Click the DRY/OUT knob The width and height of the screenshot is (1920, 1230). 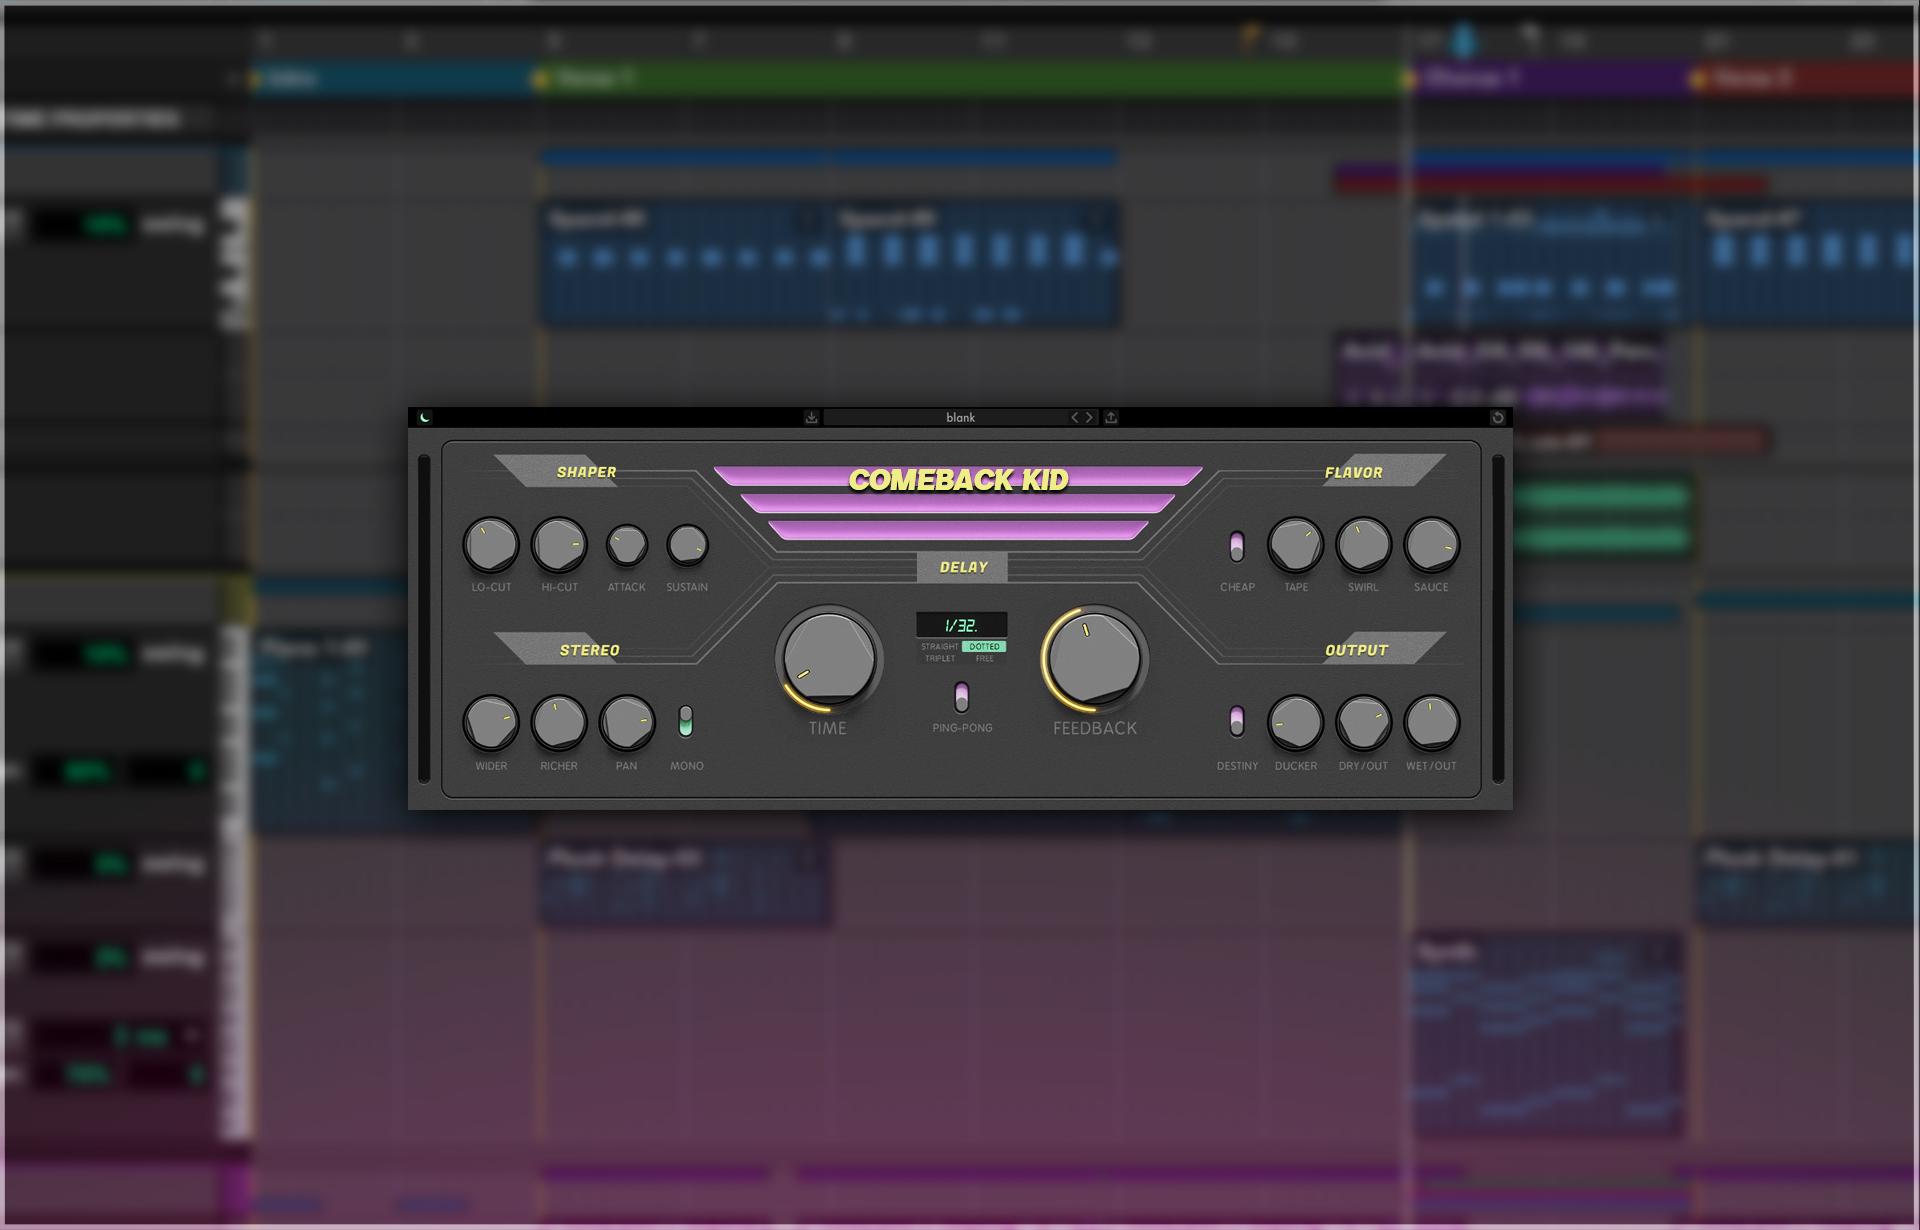1364,723
